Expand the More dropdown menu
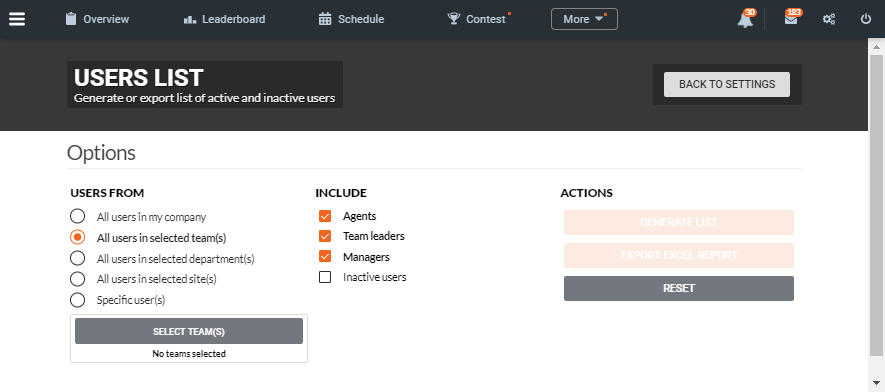This screenshot has width=885, height=392. click(584, 19)
